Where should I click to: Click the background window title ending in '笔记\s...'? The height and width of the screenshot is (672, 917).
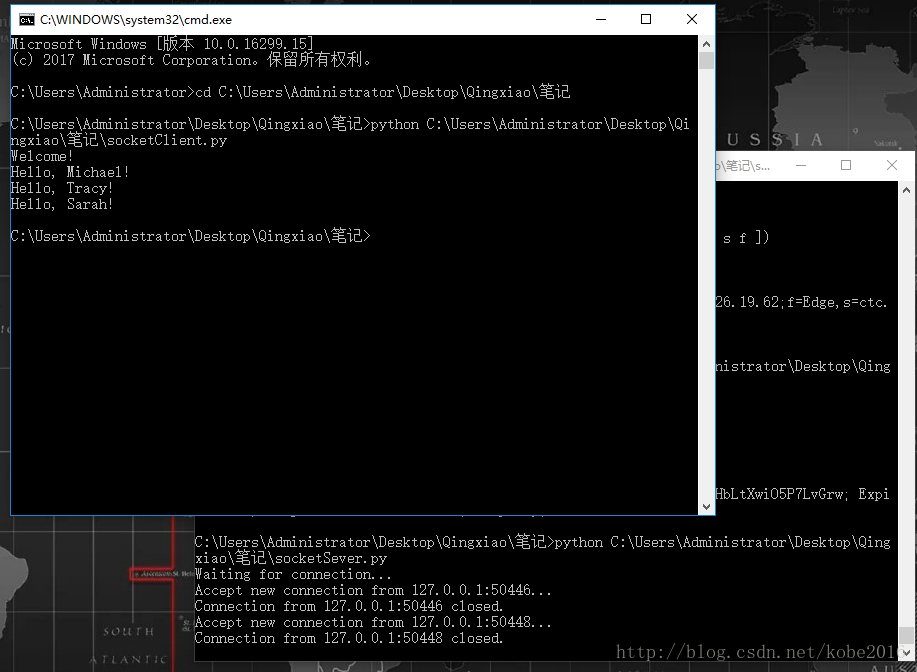pyautogui.click(x=743, y=166)
